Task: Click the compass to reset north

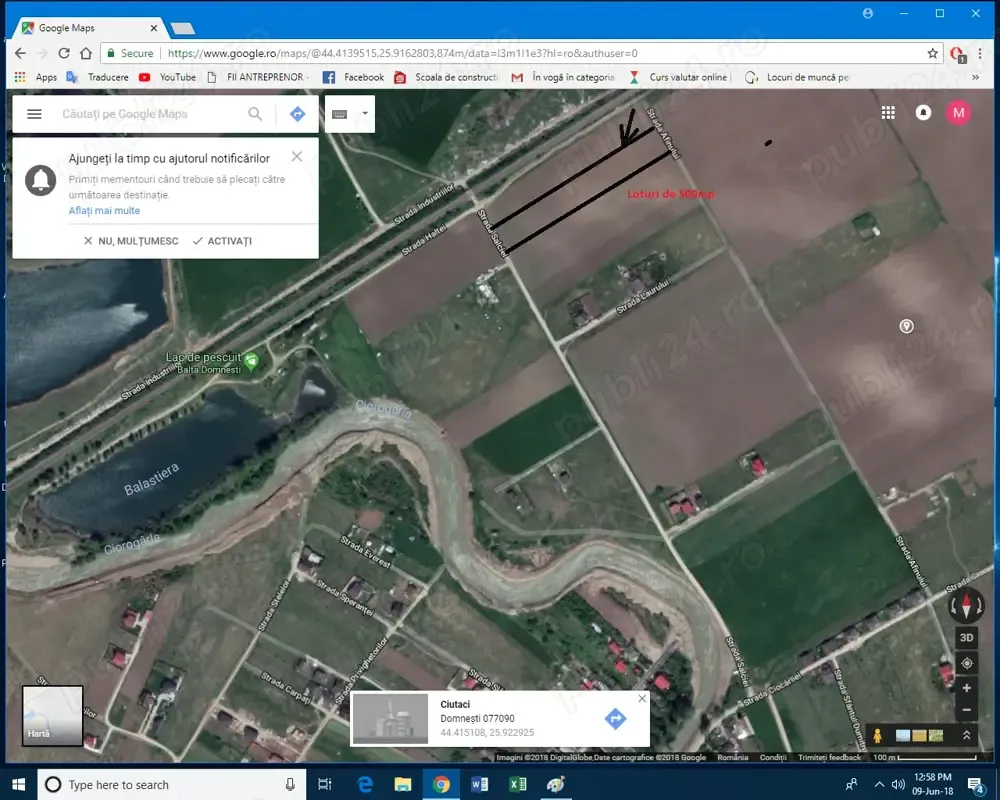Action: pyautogui.click(x=966, y=606)
